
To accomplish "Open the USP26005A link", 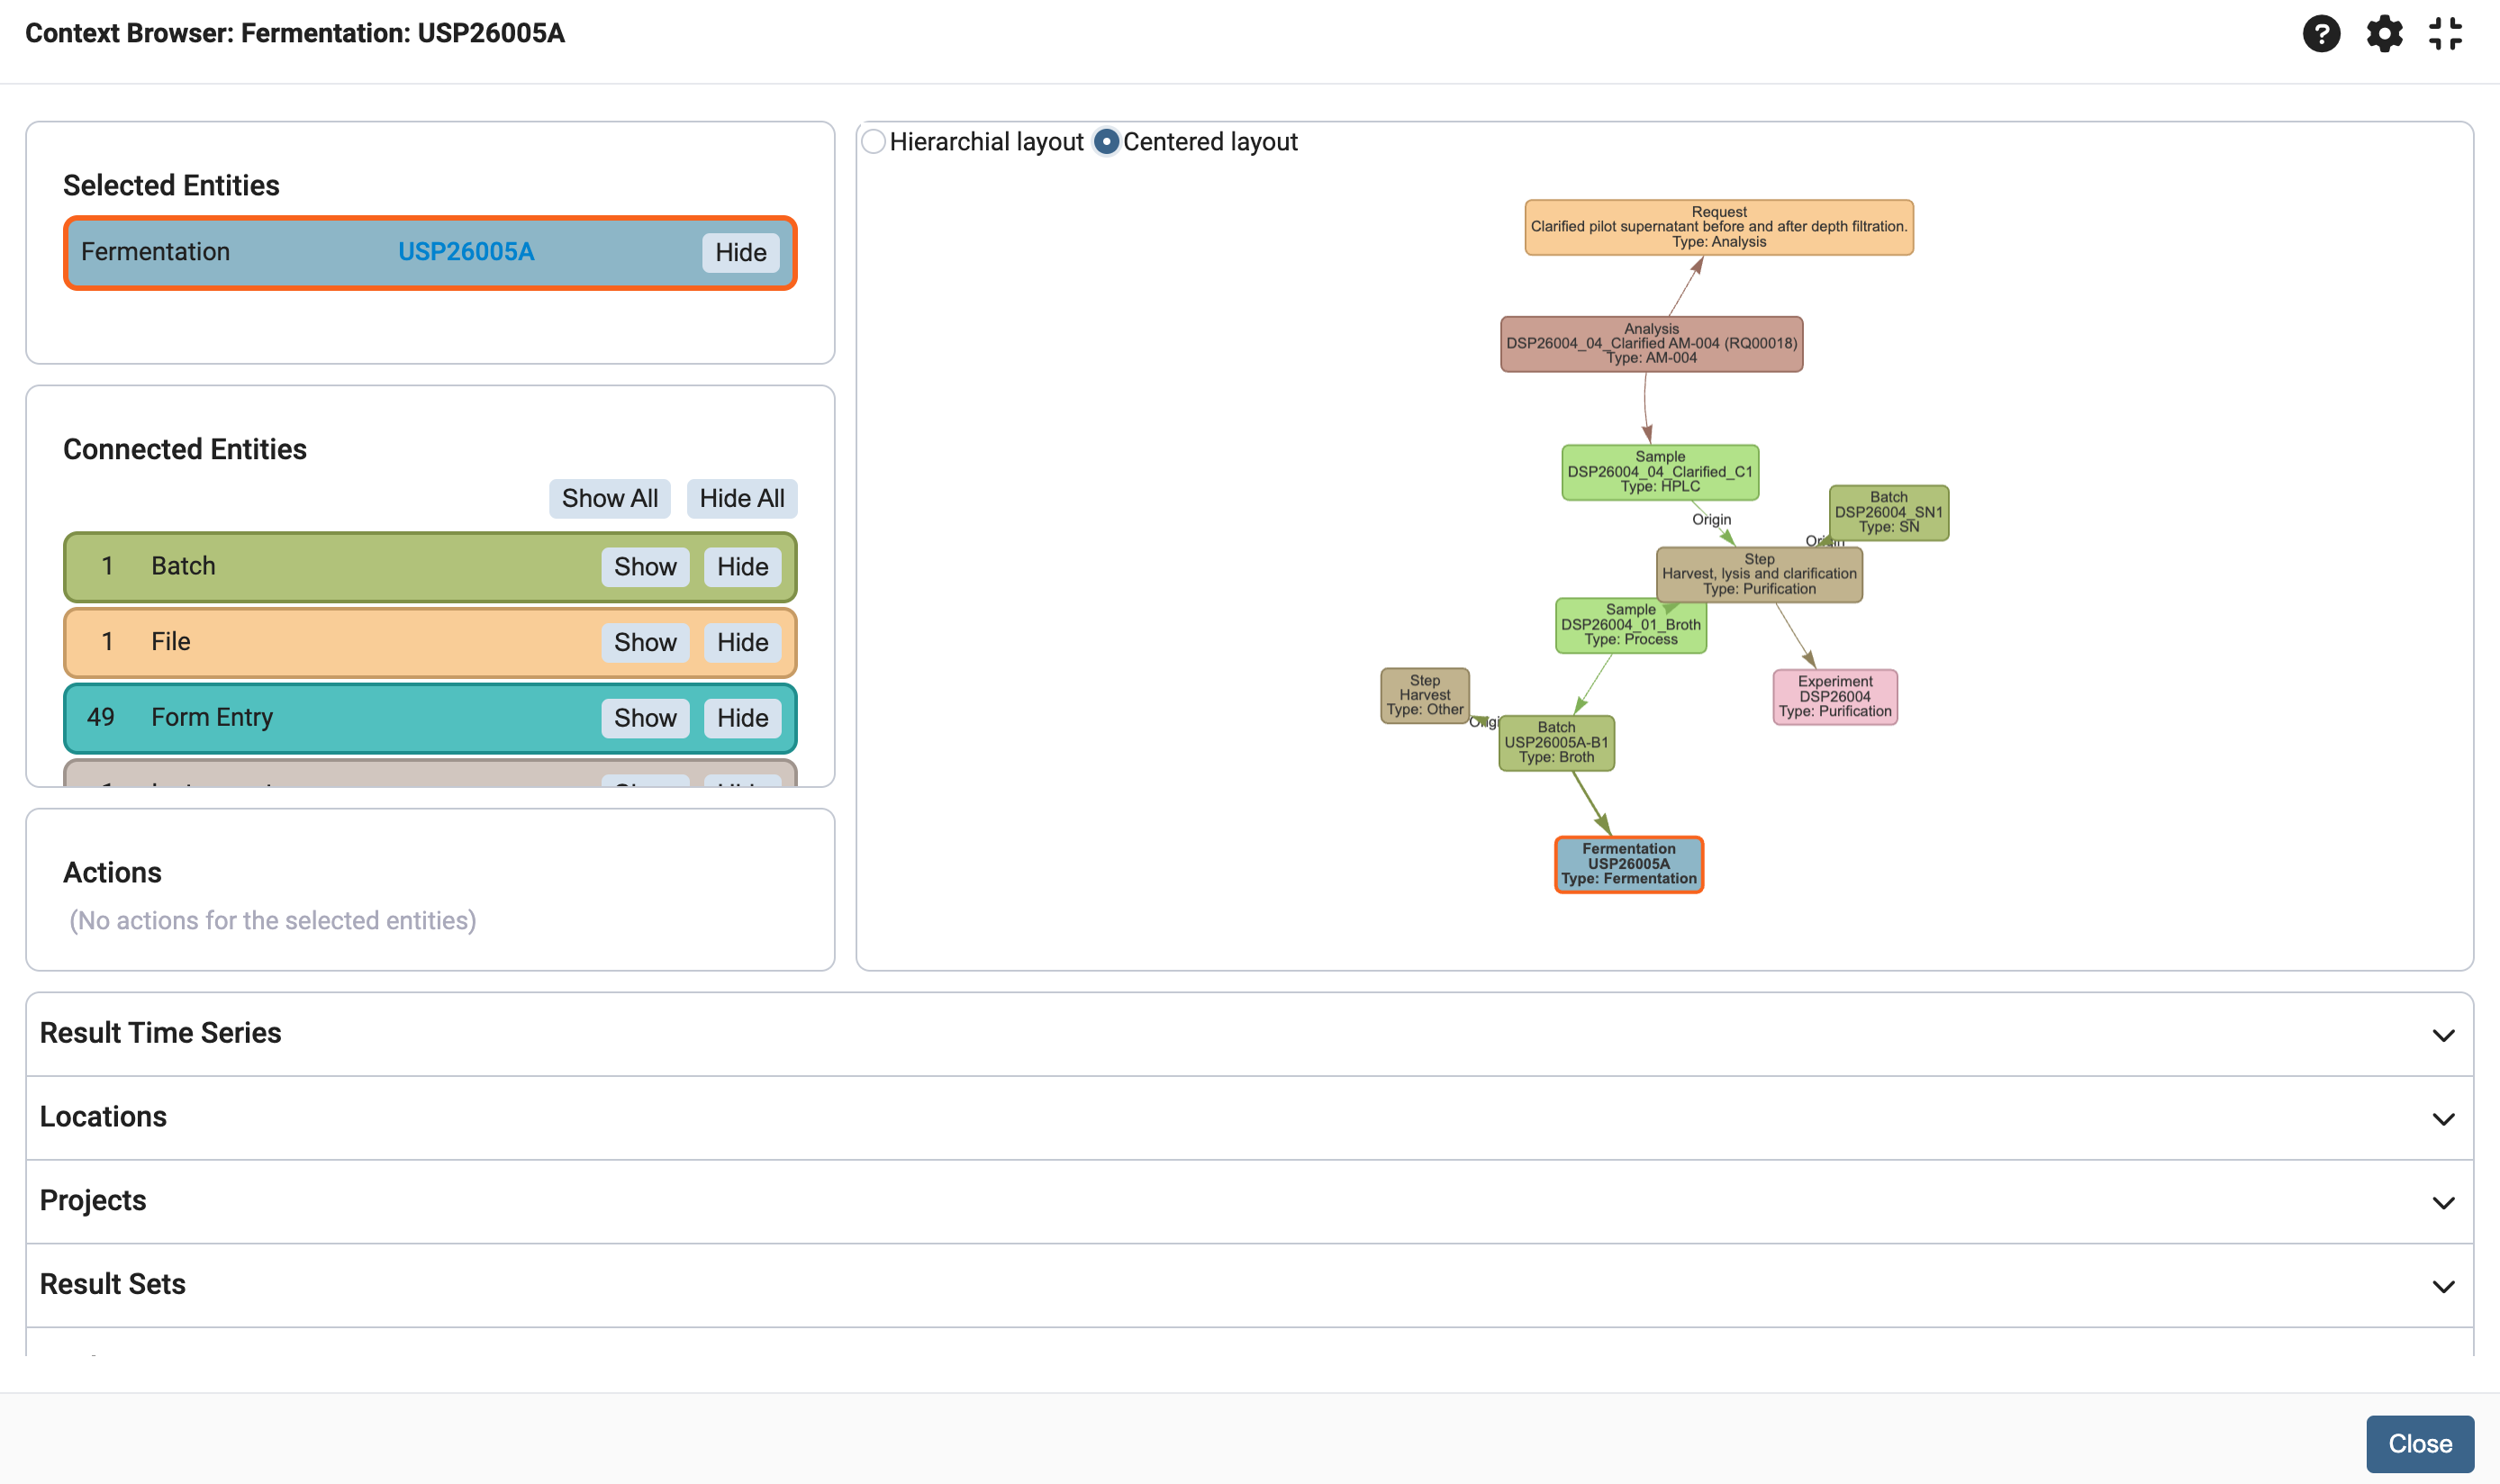I will coord(466,252).
